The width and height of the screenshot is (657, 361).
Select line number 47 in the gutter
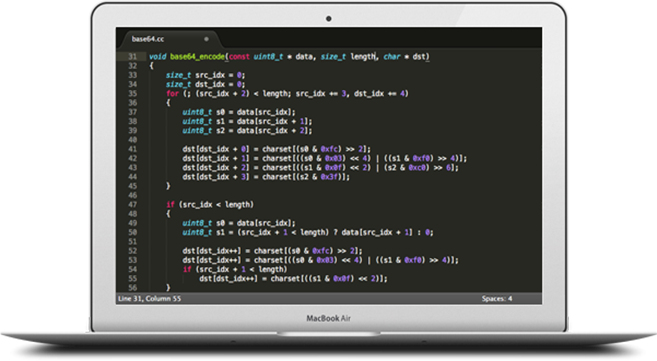point(133,204)
